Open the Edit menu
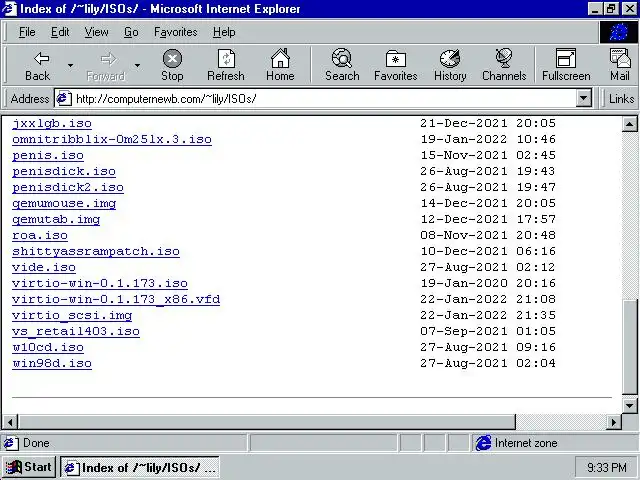Image resolution: width=640 pixels, height=480 pixels. (x=60, y=32)
